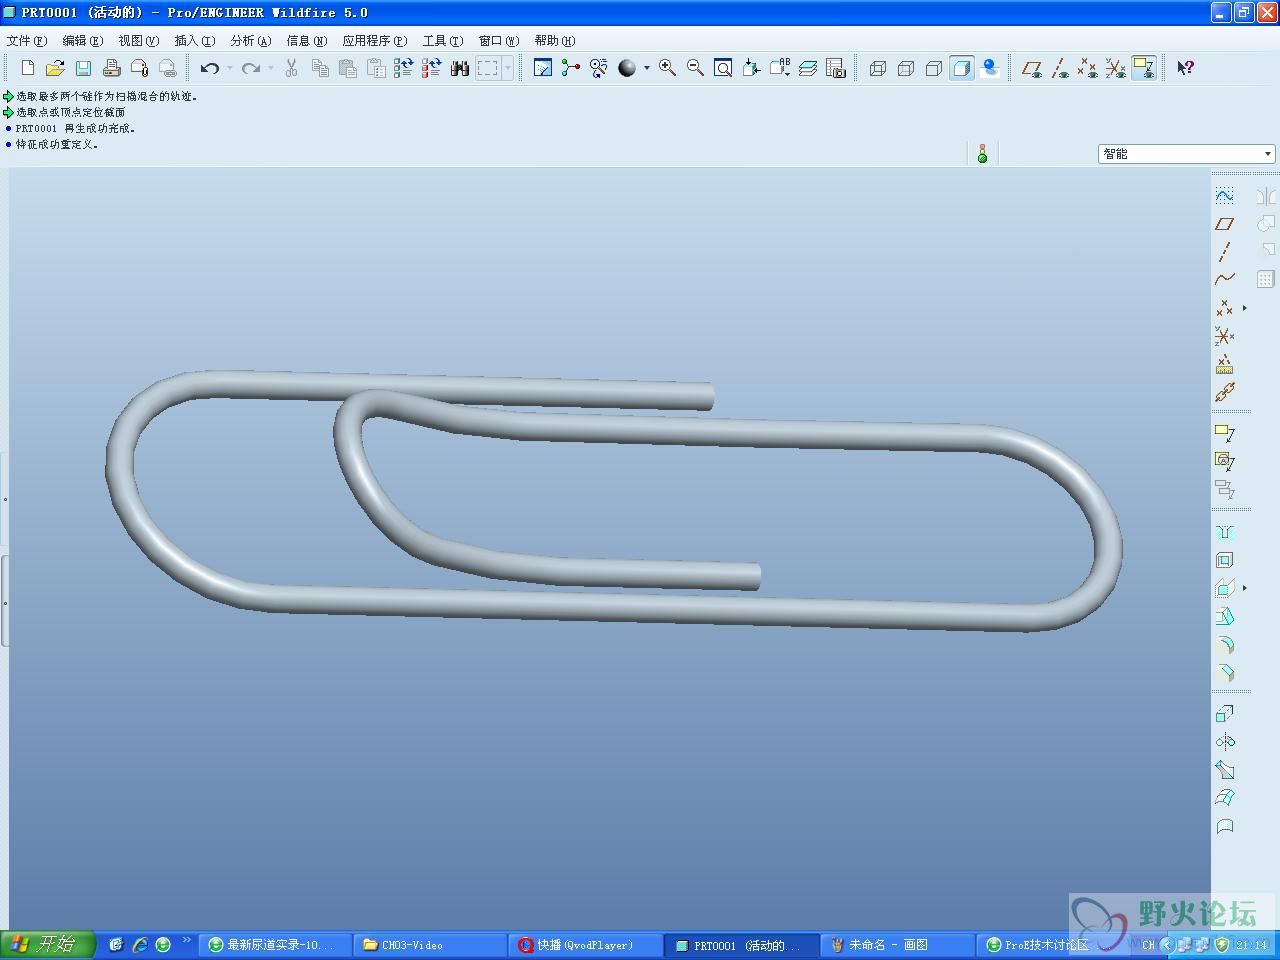Select the Revolve tool in right toolbar
The image size is (1280, 960).
[x=1225, y=742]
